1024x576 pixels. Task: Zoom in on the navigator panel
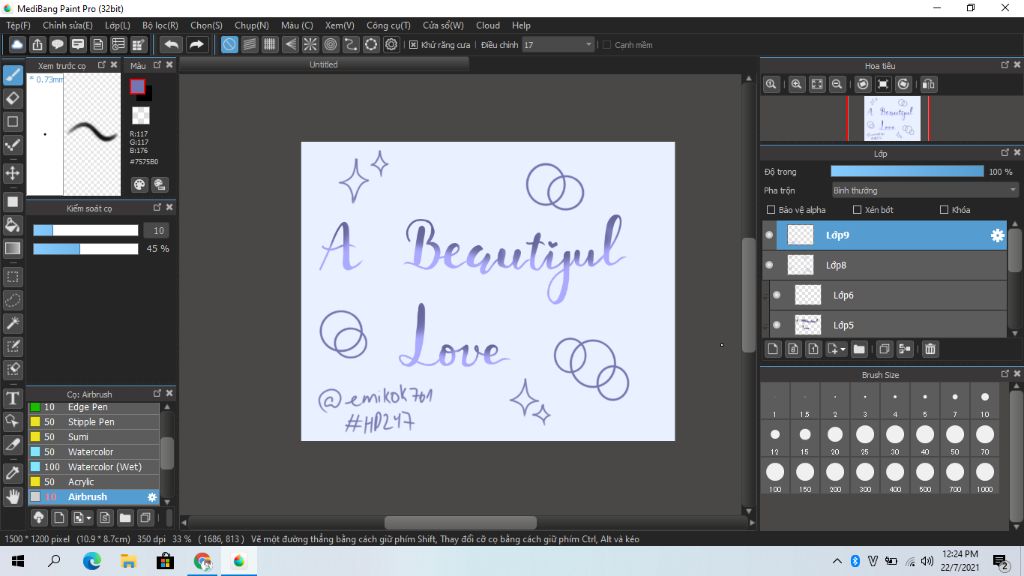796,84
